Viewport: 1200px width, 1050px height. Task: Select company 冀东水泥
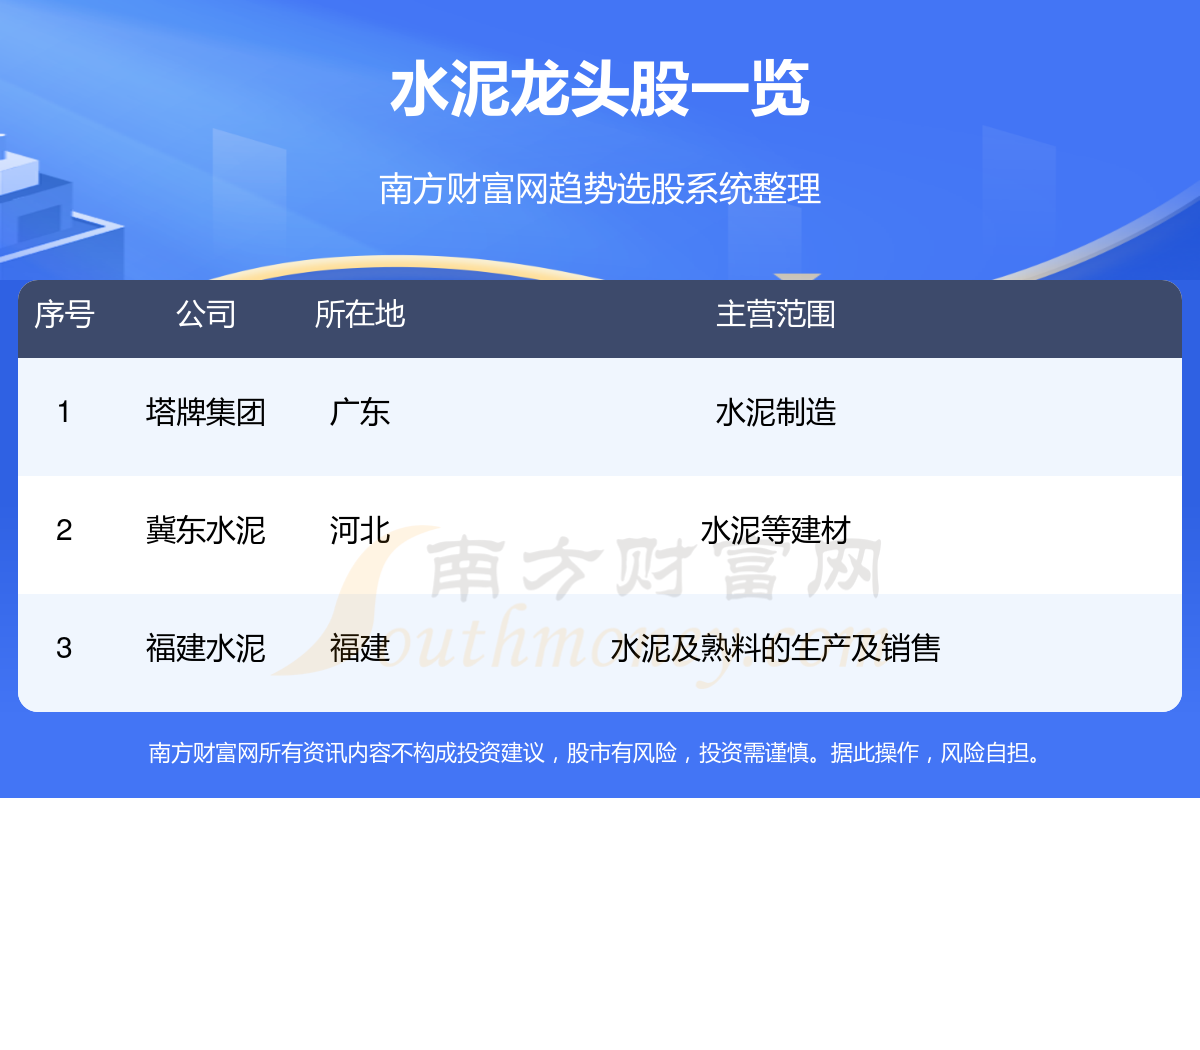206,530
